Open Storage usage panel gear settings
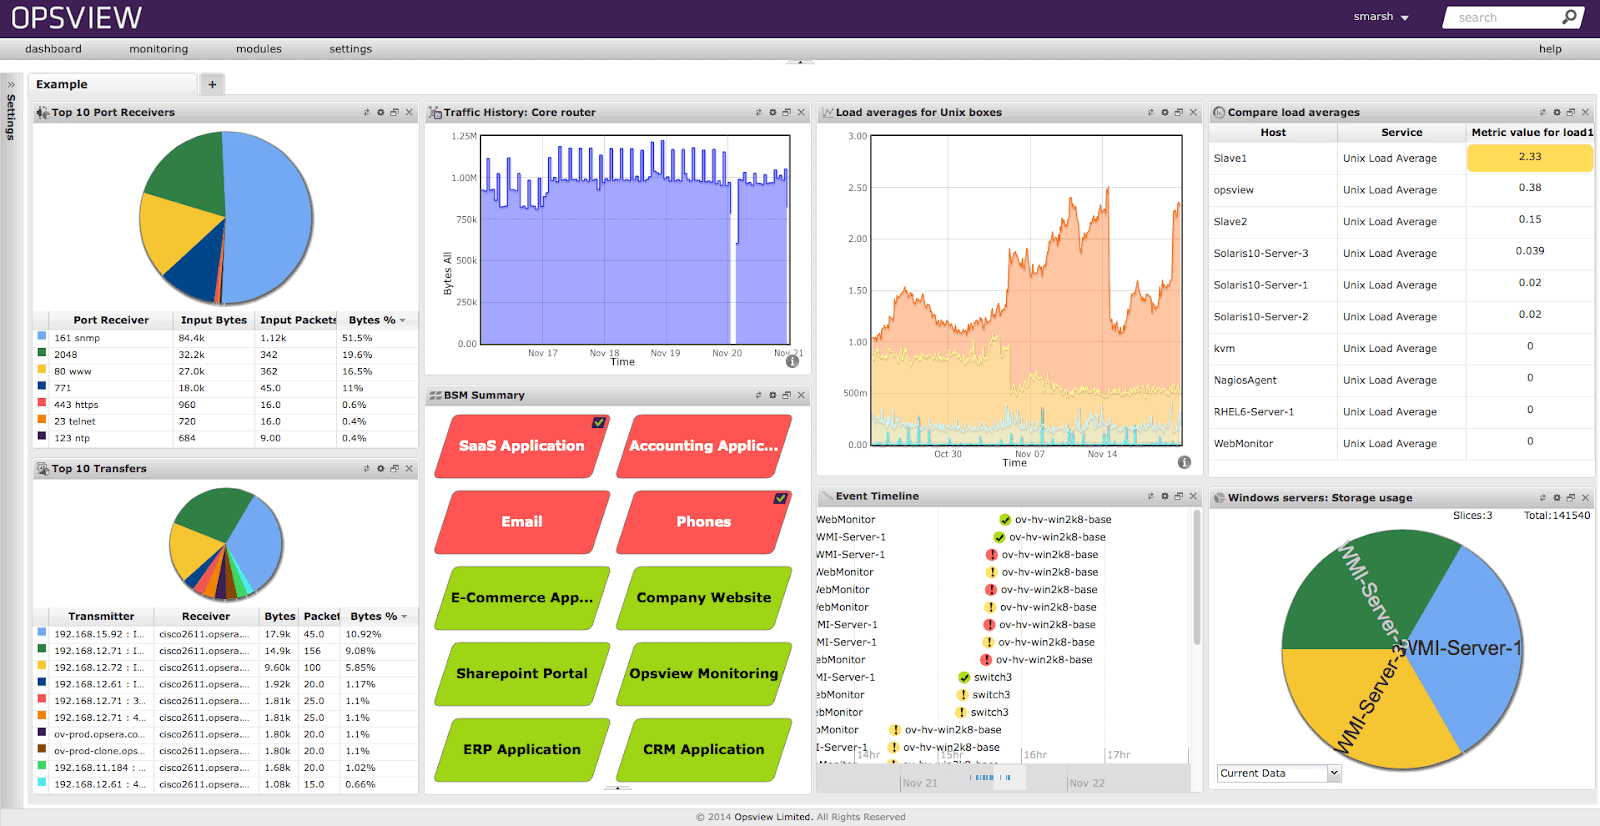 point(1556,498)
